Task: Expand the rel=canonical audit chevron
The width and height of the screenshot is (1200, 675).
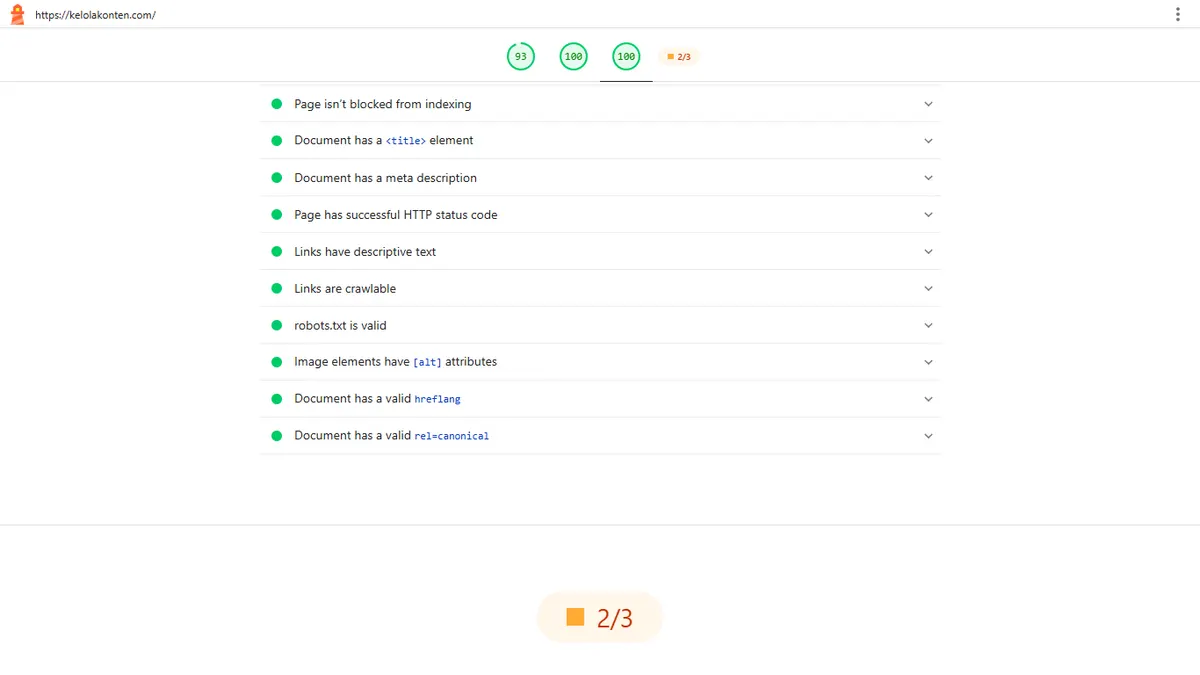Action: pyautogui.click(x=928, y=436)
